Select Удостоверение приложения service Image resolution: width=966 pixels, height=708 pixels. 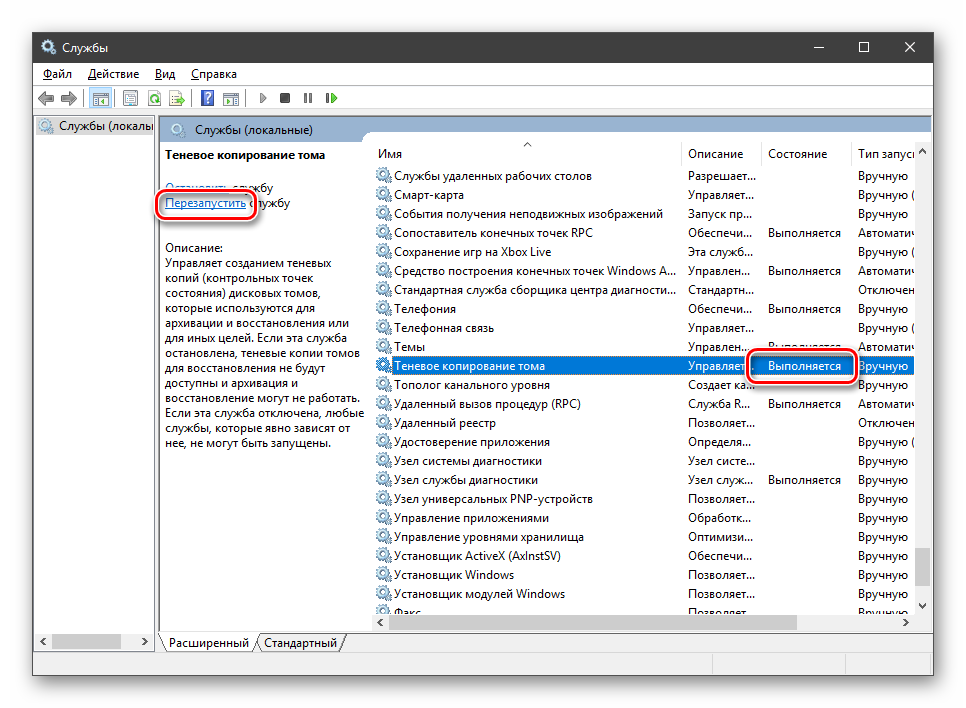pyautogui.click(x=644, y=442)
